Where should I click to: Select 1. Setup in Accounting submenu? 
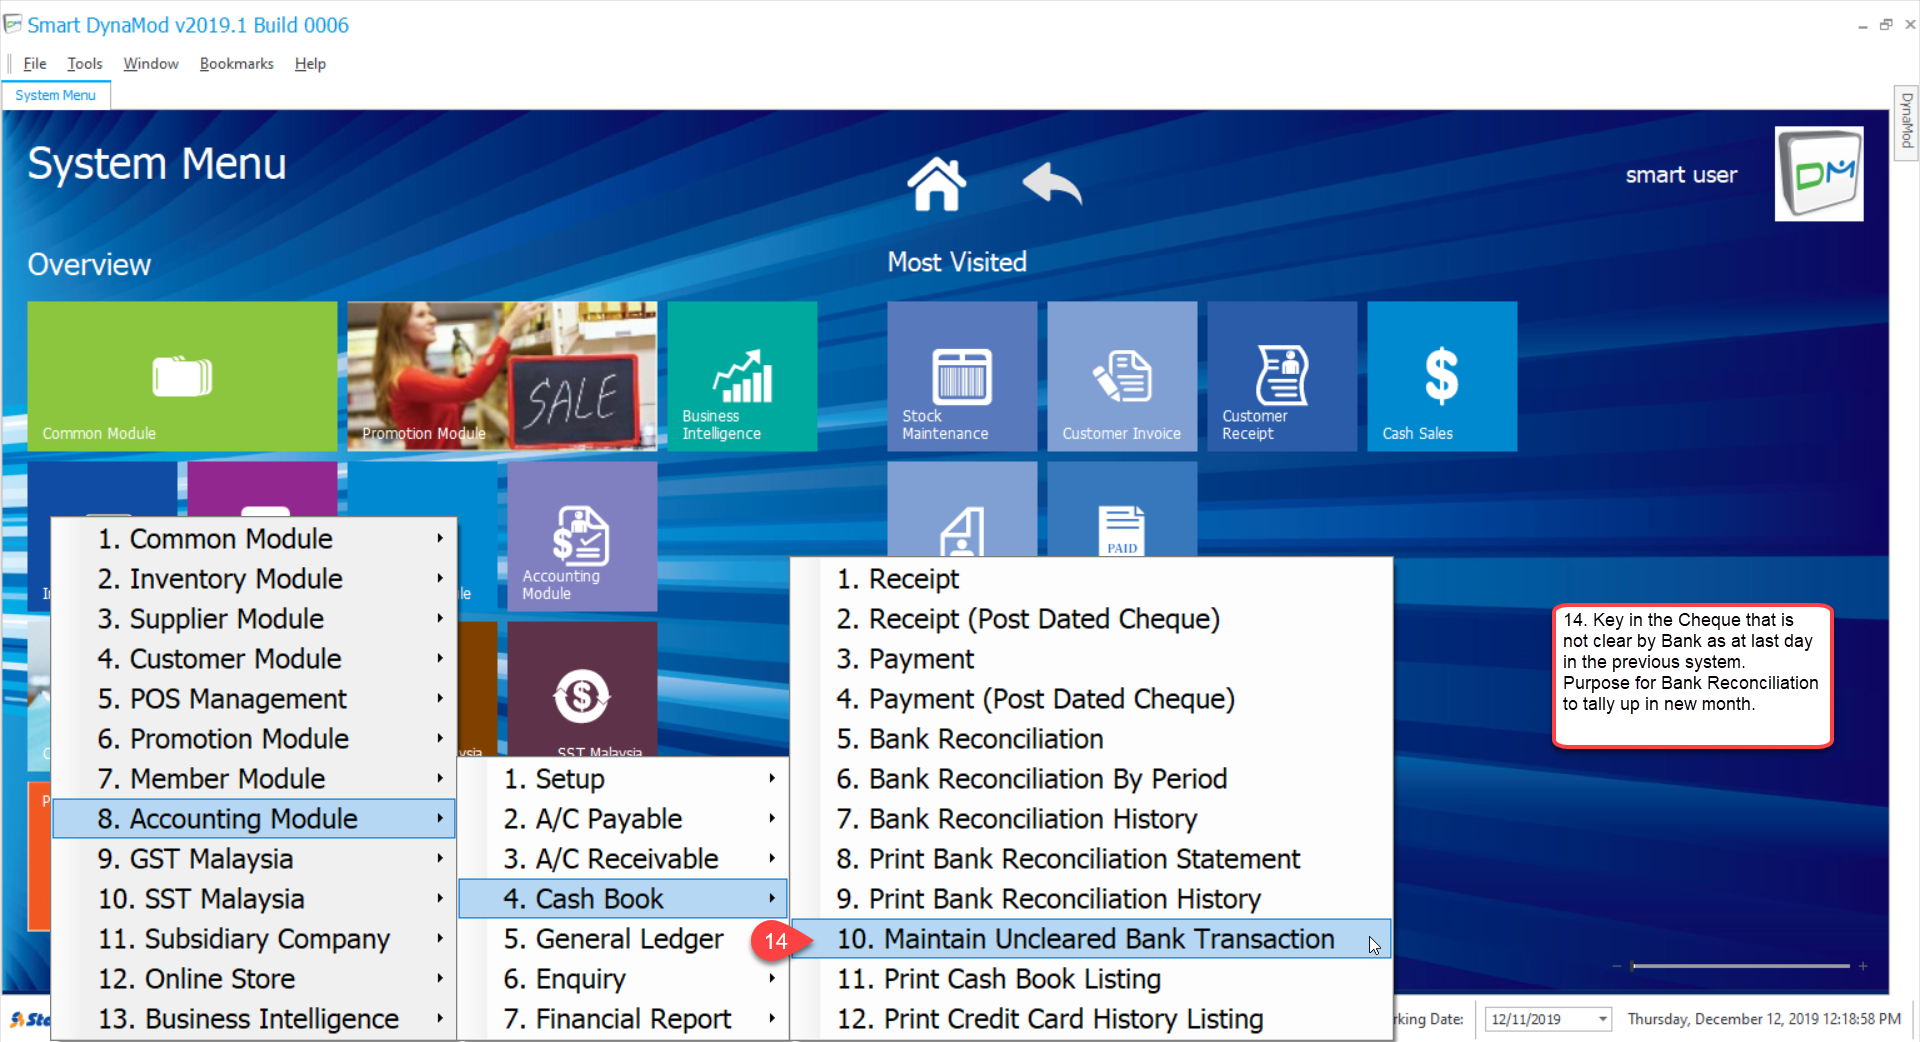[623, 778]
